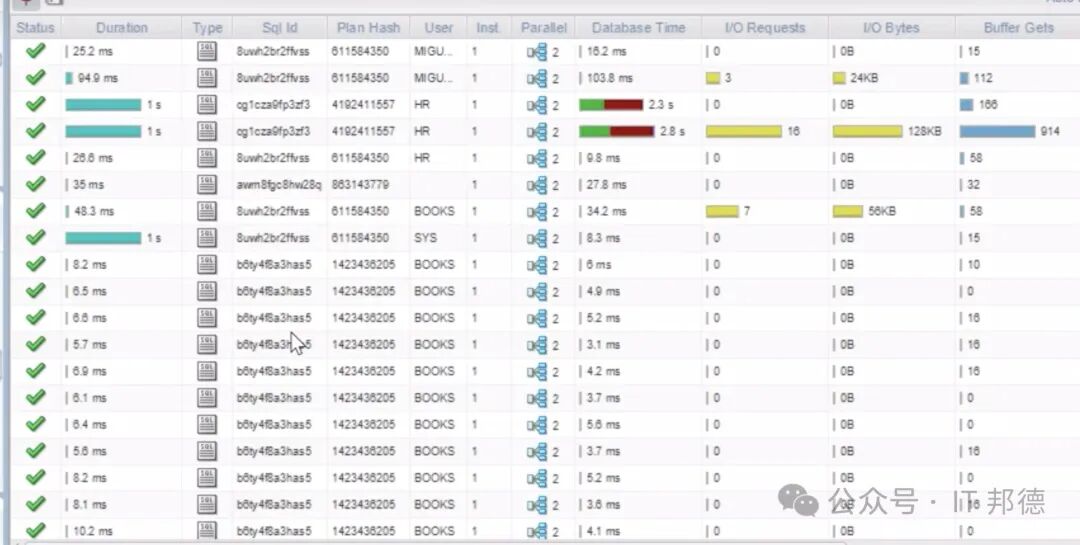Sort by the Type column header

pyautogui.click(x=207, y=28)
